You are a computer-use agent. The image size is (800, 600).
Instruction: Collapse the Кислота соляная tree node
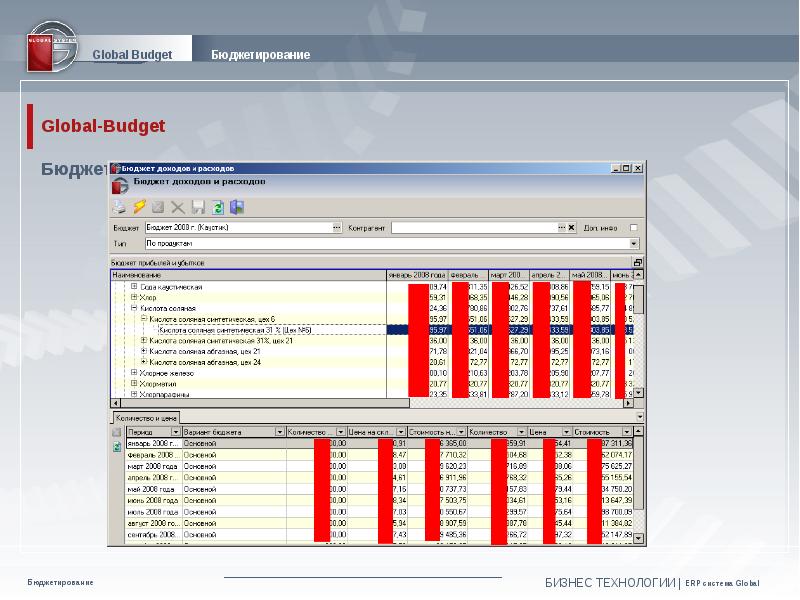(x=134, y=309)
